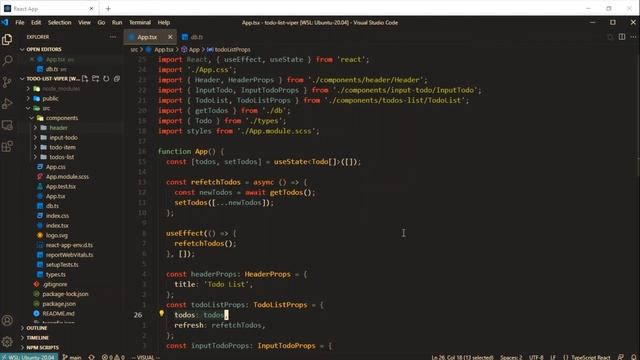The image size is (640, 360).
Task: Expand the todo-item folder
Action: tap(62, 147)
